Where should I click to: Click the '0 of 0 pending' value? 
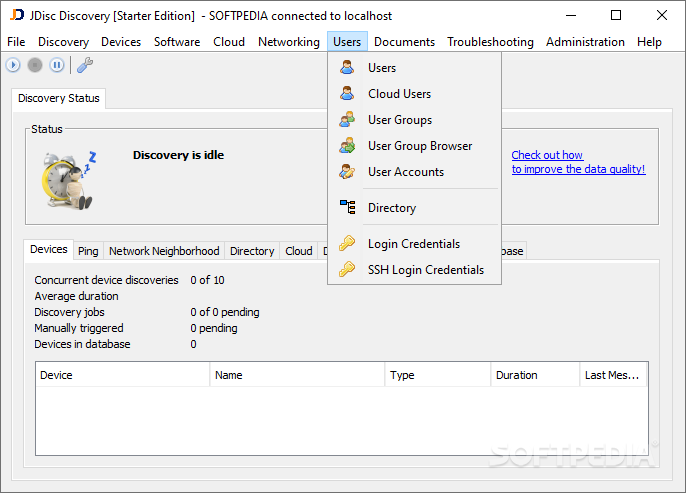pos(225,312)
